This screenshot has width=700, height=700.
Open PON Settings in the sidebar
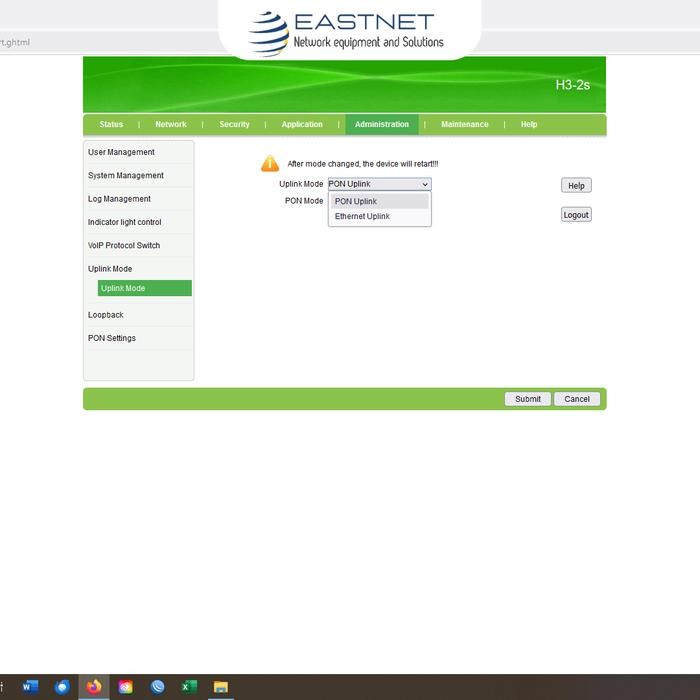click(112, 338)
